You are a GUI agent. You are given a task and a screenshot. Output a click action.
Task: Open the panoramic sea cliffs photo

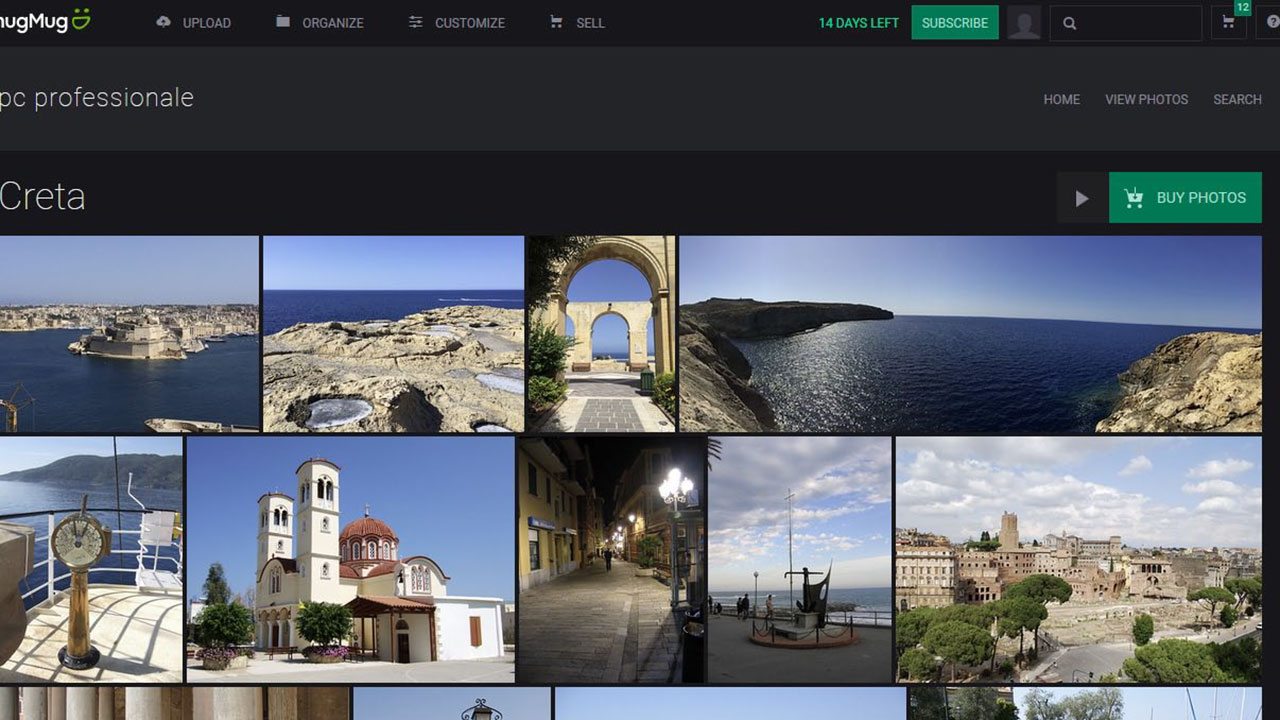[970, 333]
